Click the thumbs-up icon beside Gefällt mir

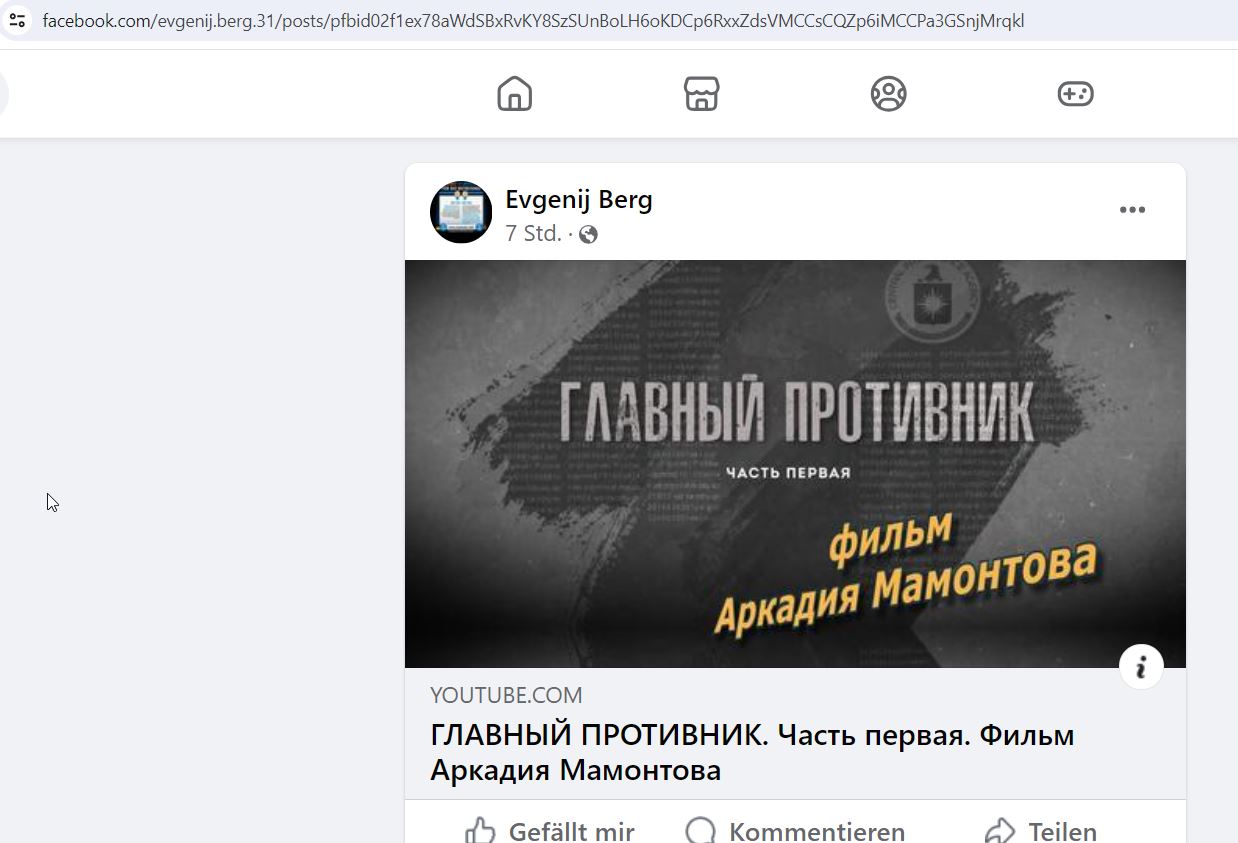point(481,831)
